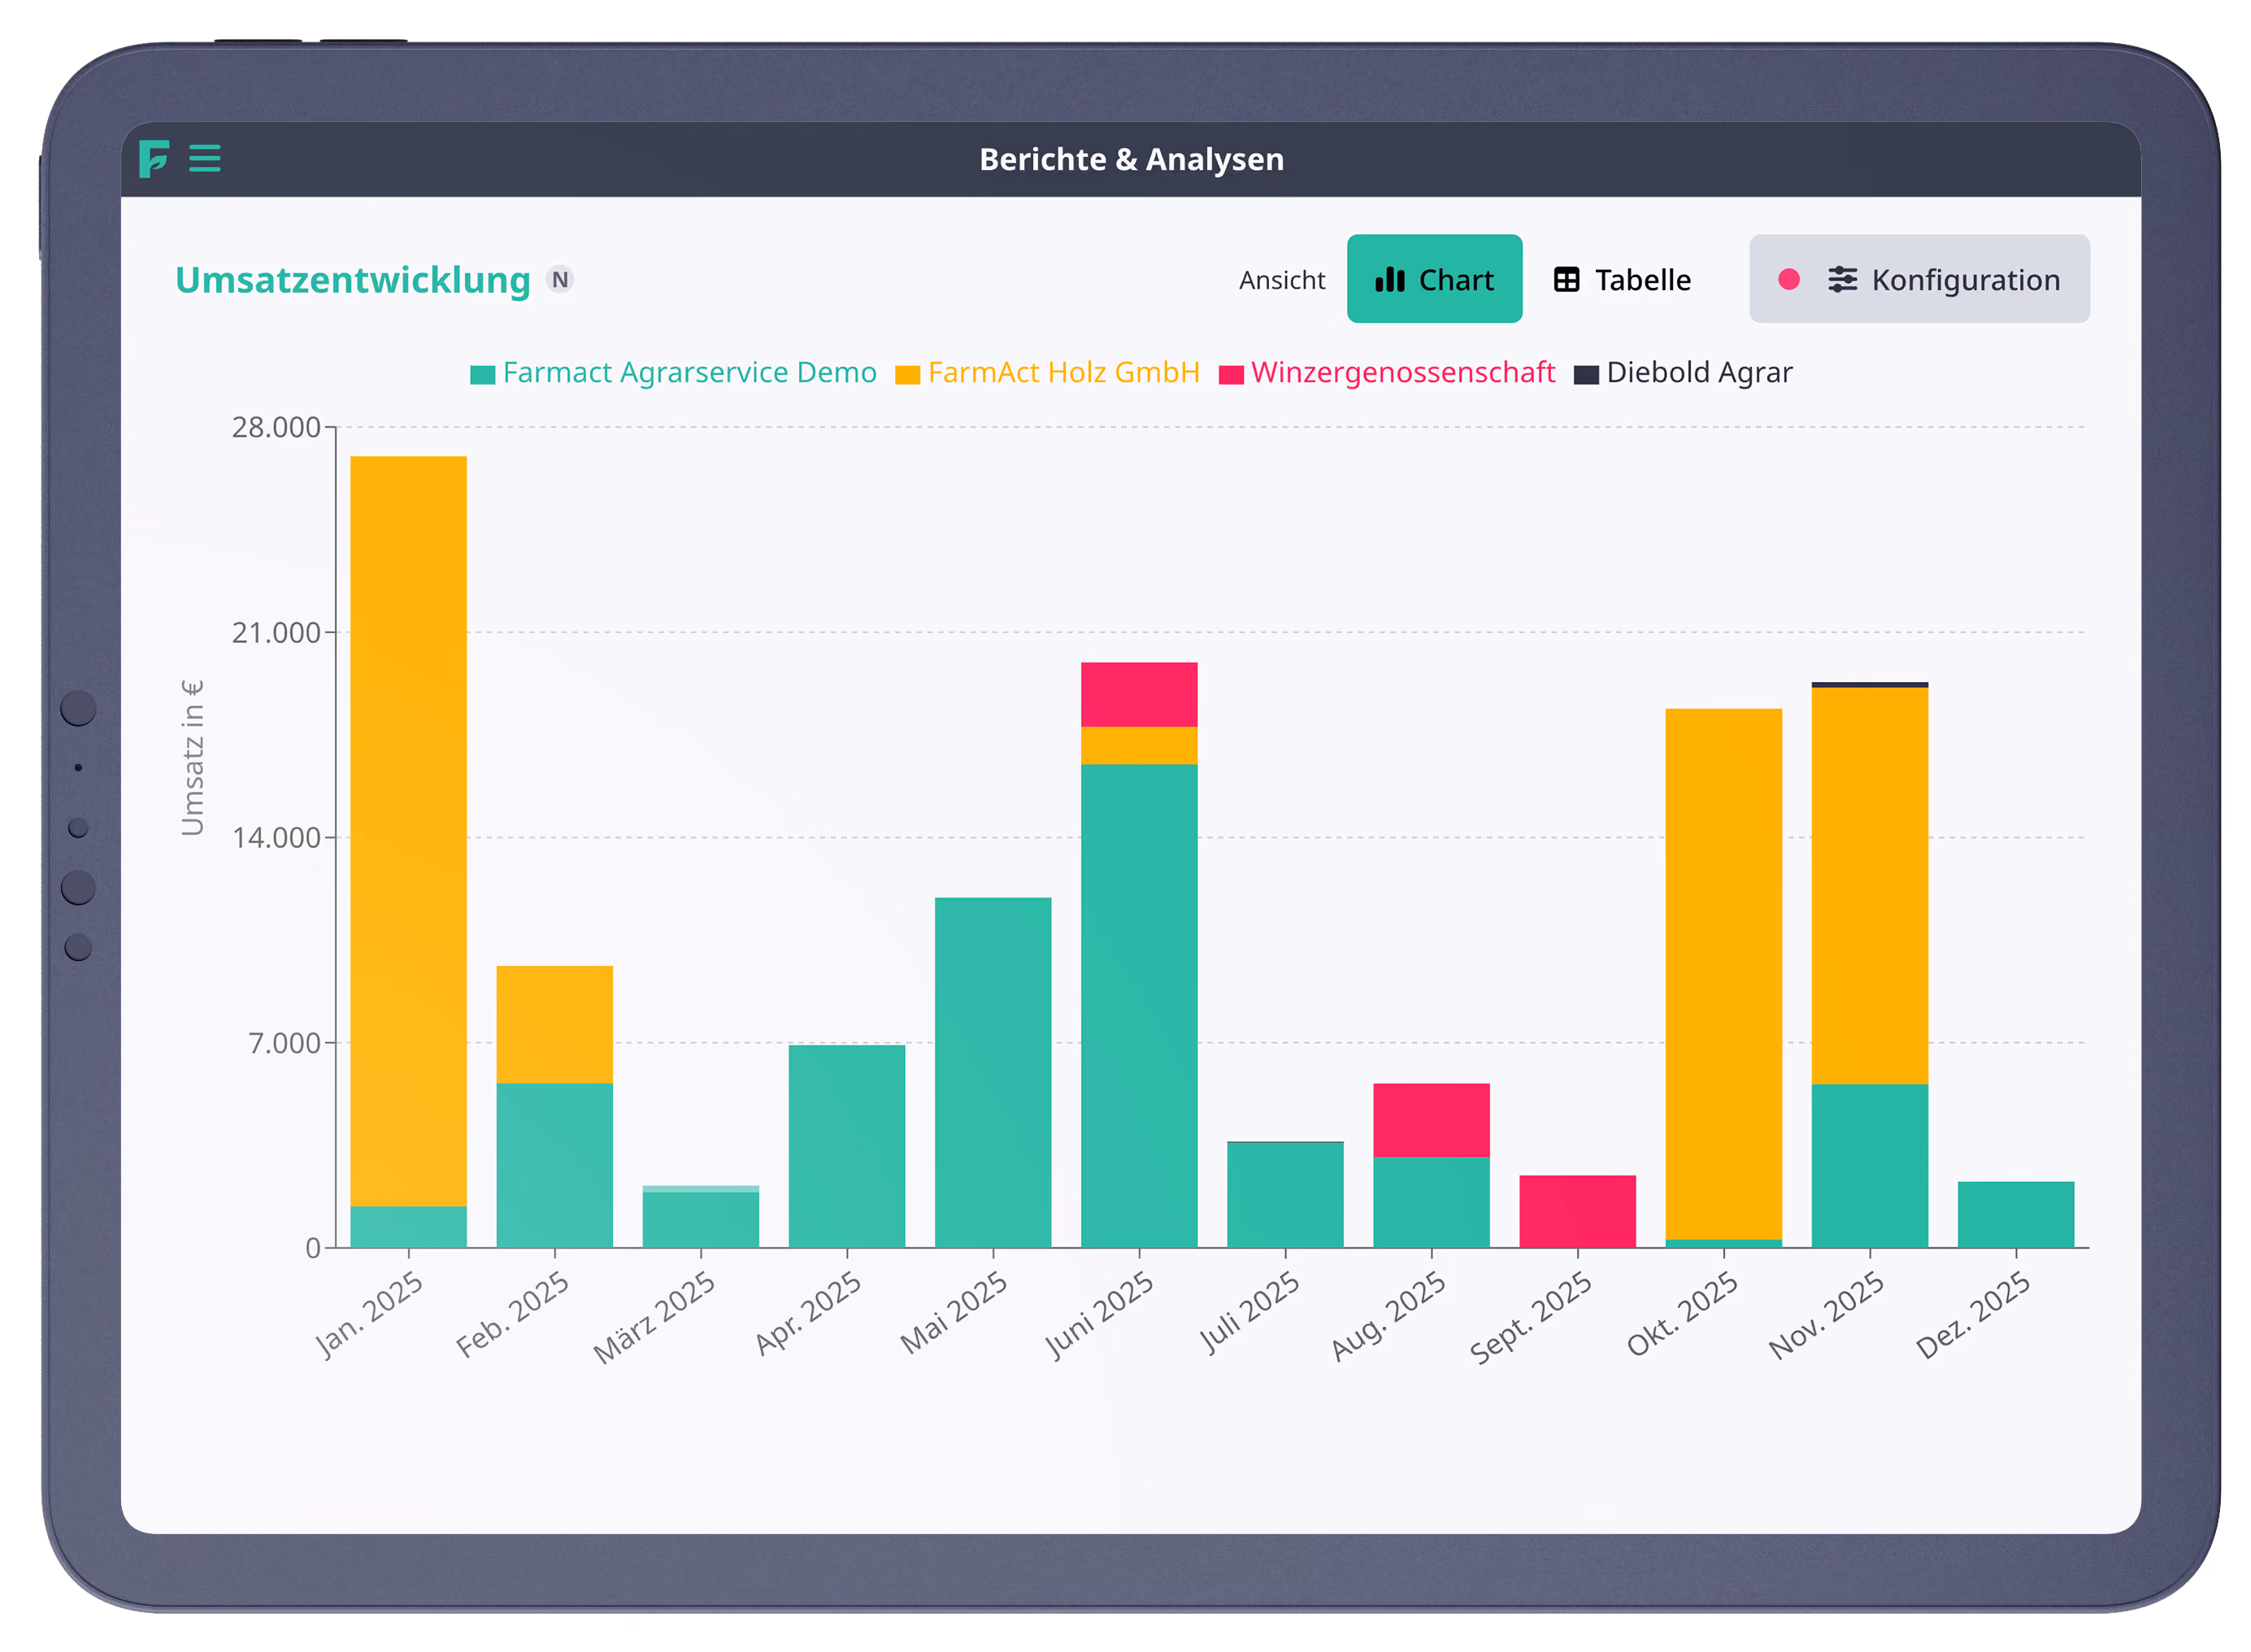Click the FarmAct logo icon

click(x=153, y=158)
